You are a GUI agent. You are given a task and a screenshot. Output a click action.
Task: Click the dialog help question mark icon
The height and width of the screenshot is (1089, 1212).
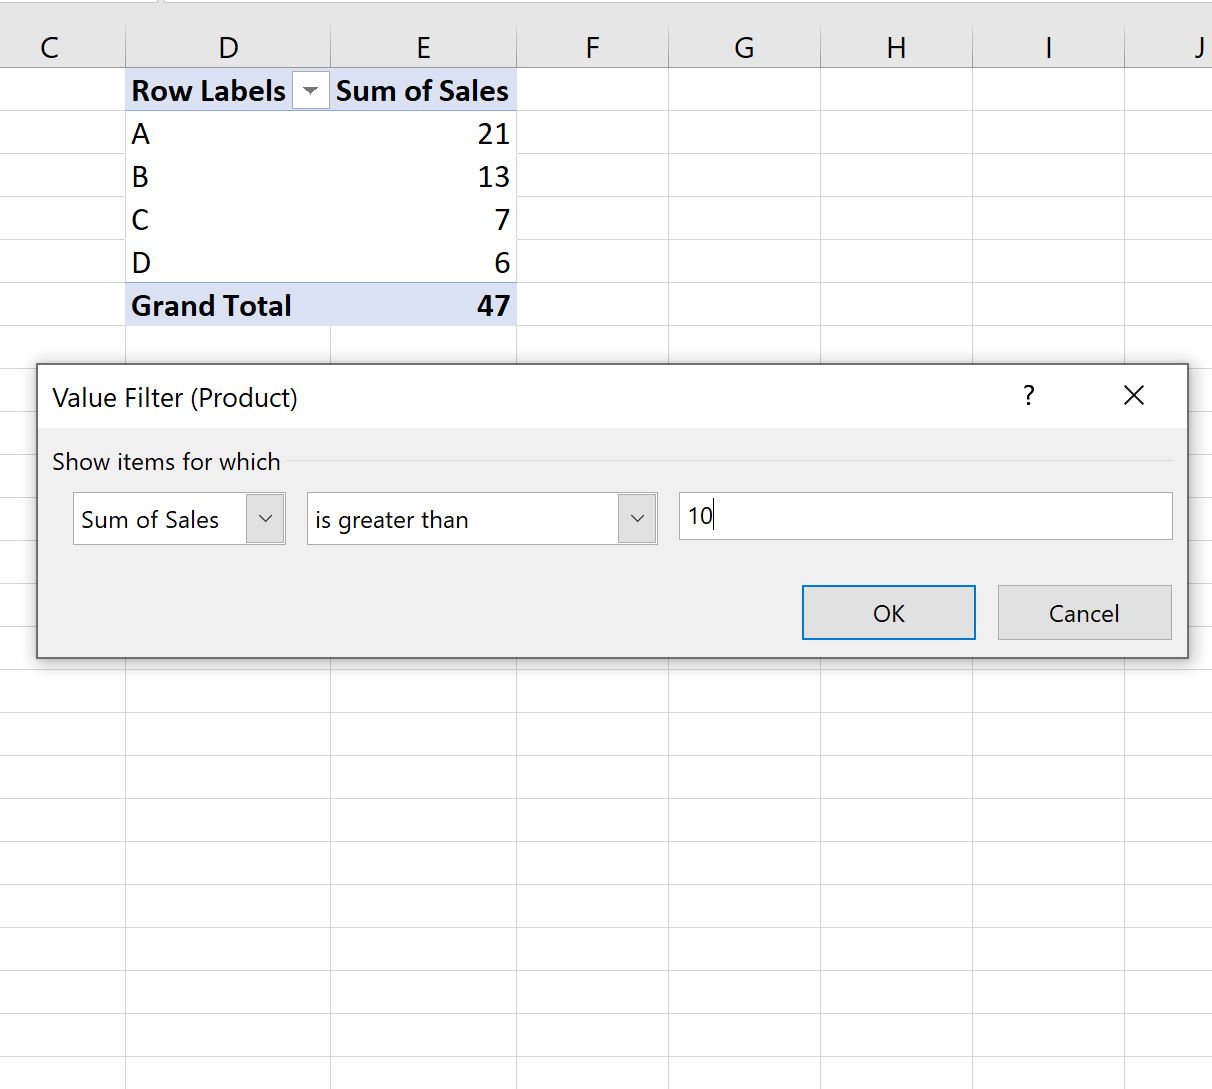(1029, 396)
